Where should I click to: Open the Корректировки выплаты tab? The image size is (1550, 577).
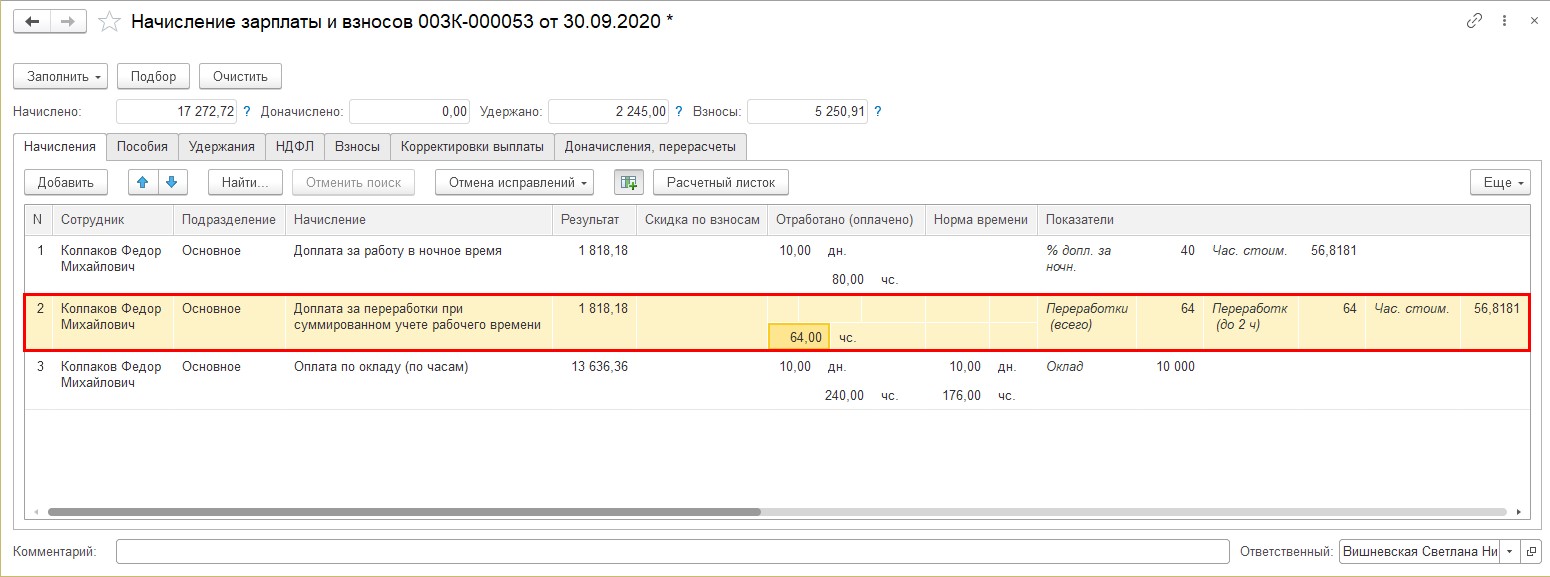(x=472, y=146)
